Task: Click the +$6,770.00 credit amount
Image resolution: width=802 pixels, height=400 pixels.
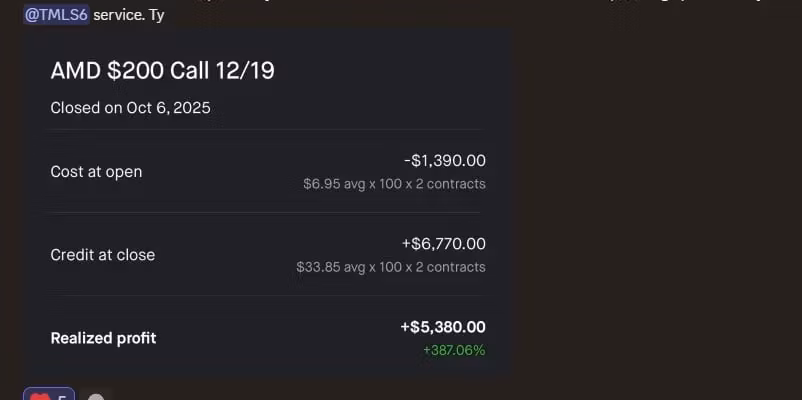Action: coord(442,244)
